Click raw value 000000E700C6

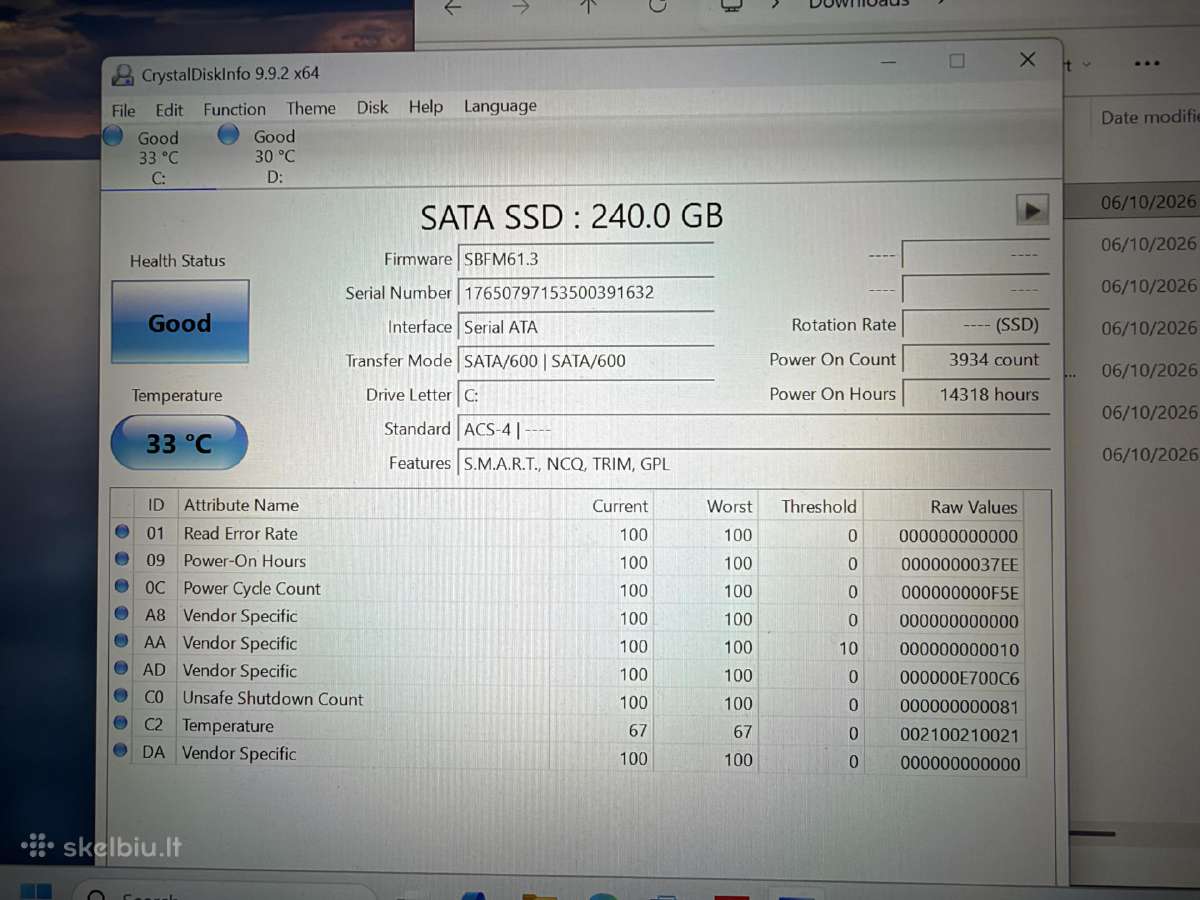(x=960, y=678)
